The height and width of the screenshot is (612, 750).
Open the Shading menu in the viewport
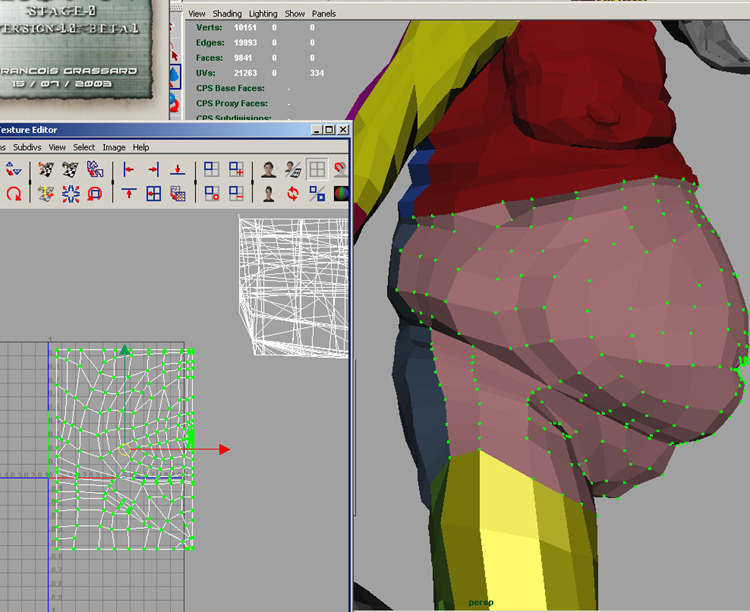(x=227, y=14)
